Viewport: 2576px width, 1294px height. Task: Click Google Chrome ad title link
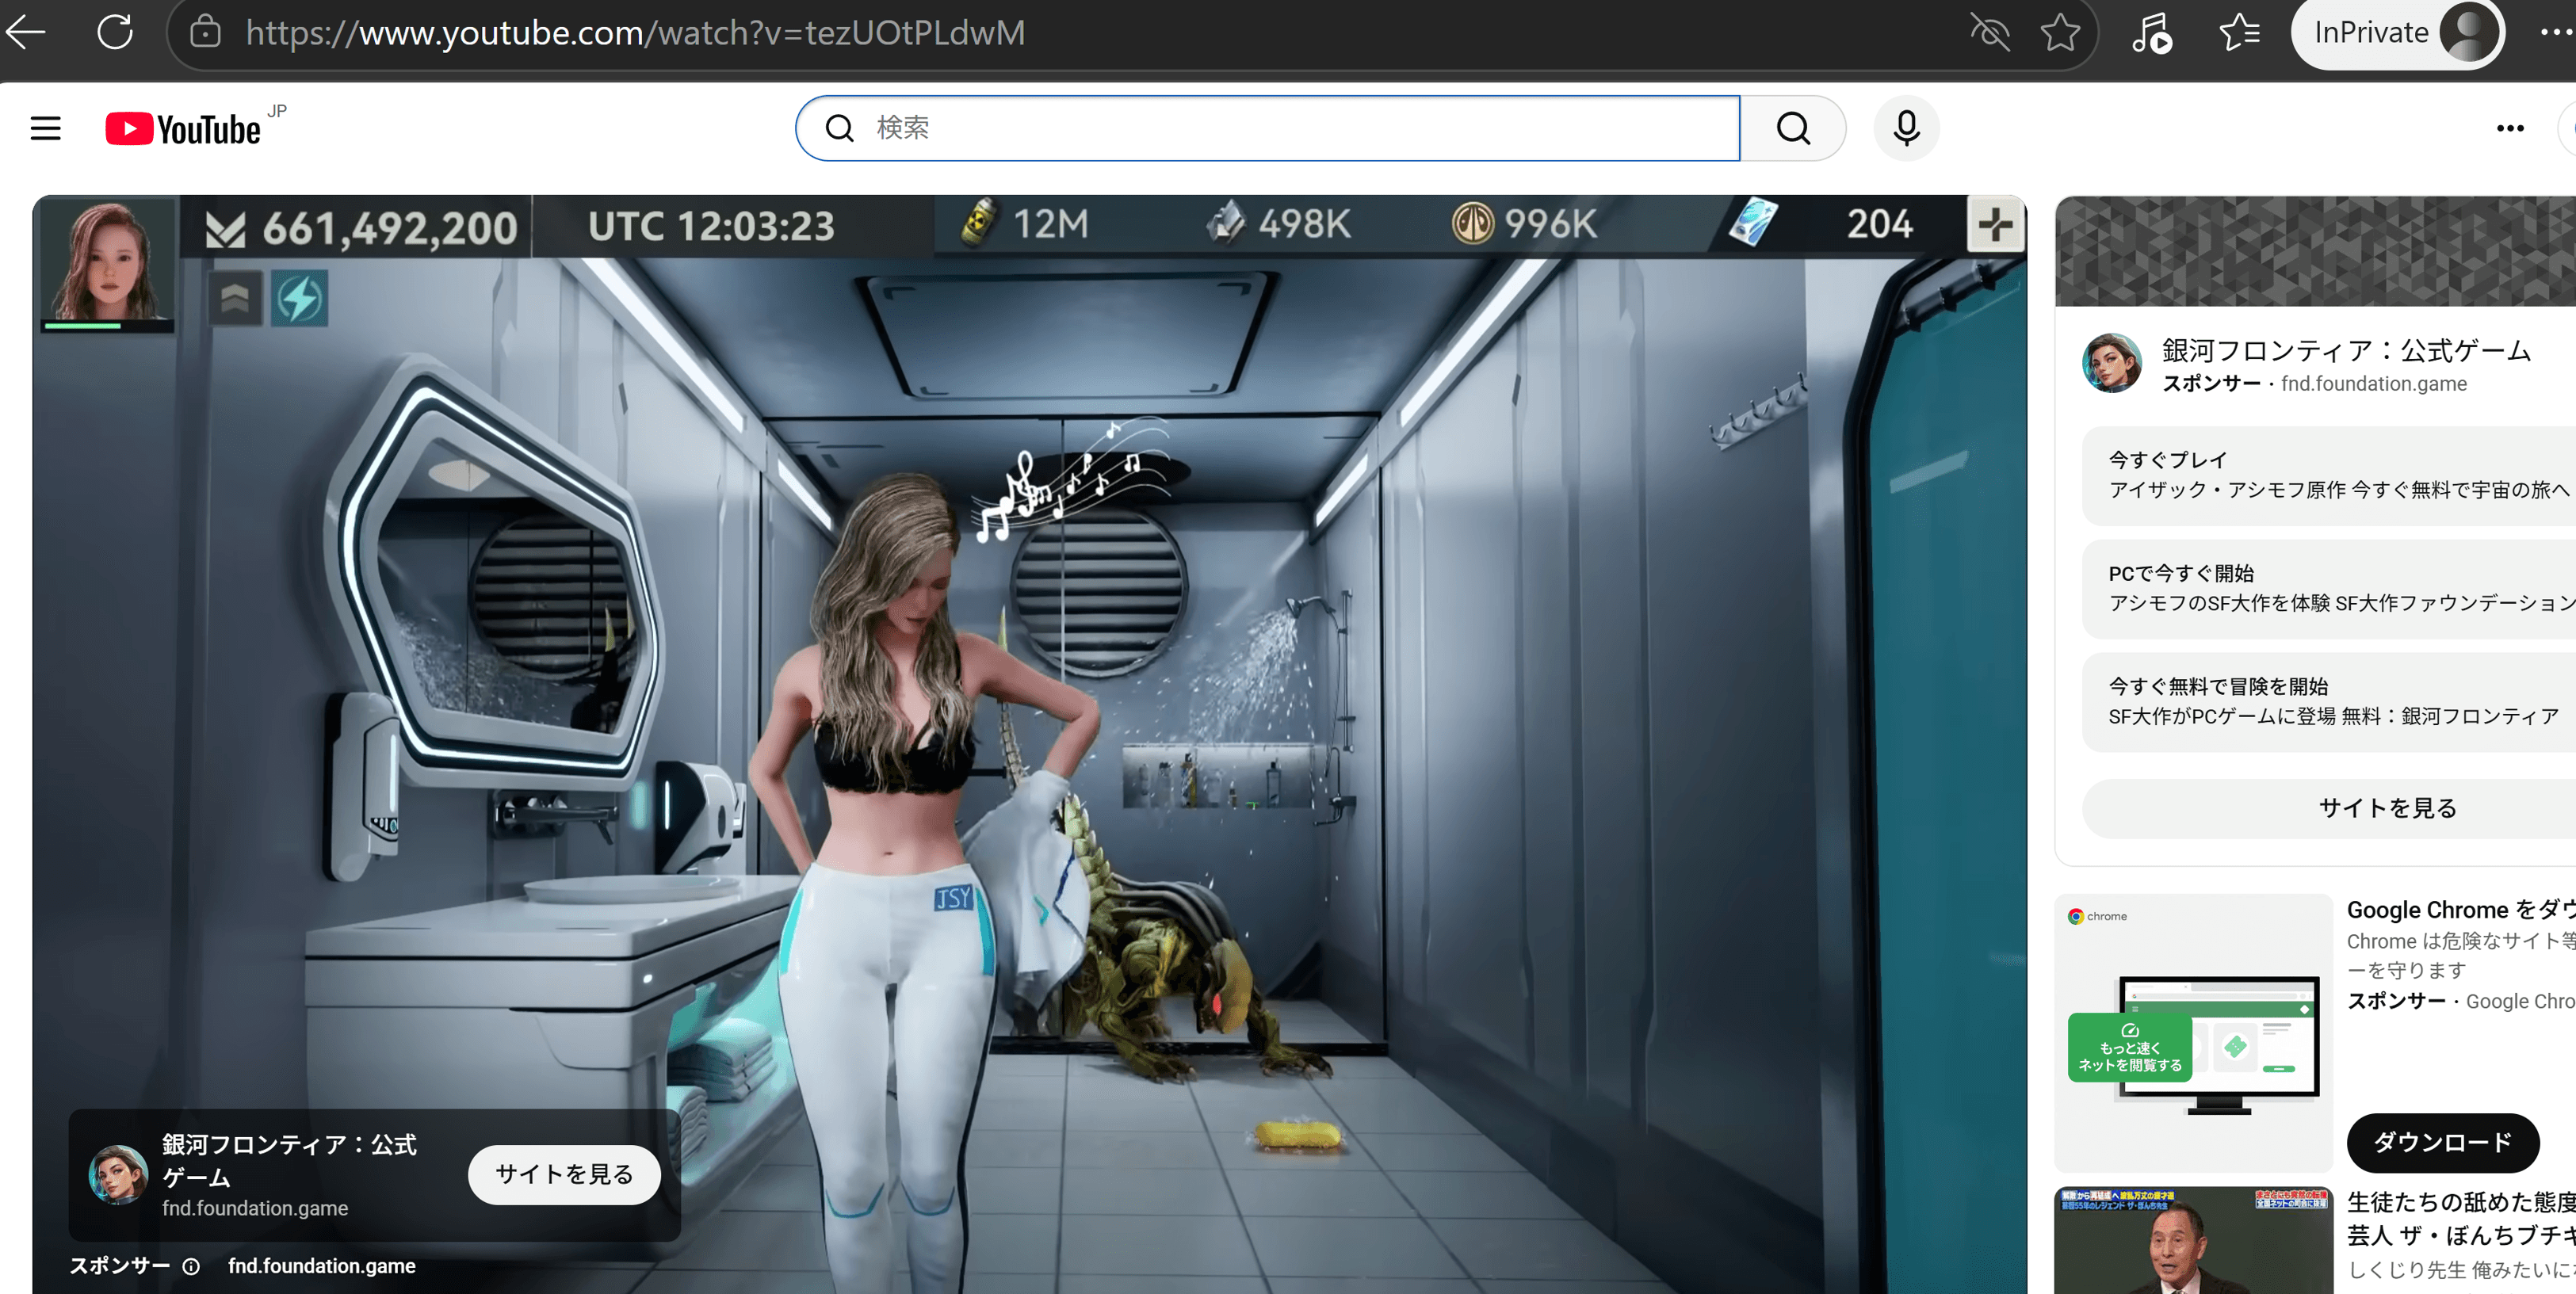(x=2461, y=910)
